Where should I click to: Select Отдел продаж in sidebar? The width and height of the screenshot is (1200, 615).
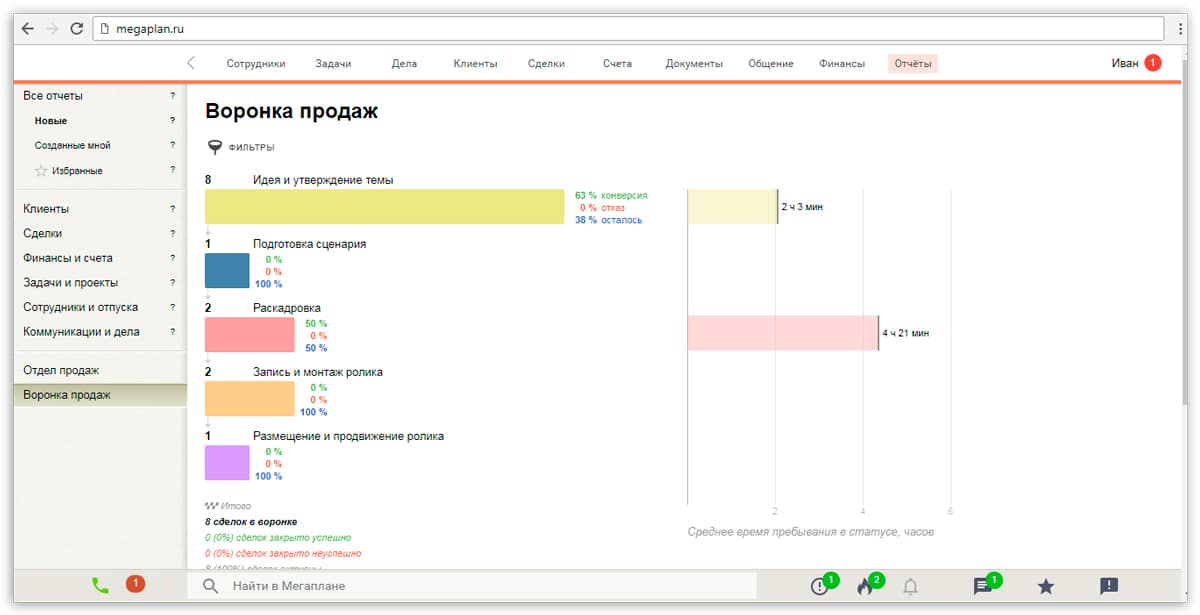[x=61, y=371]
